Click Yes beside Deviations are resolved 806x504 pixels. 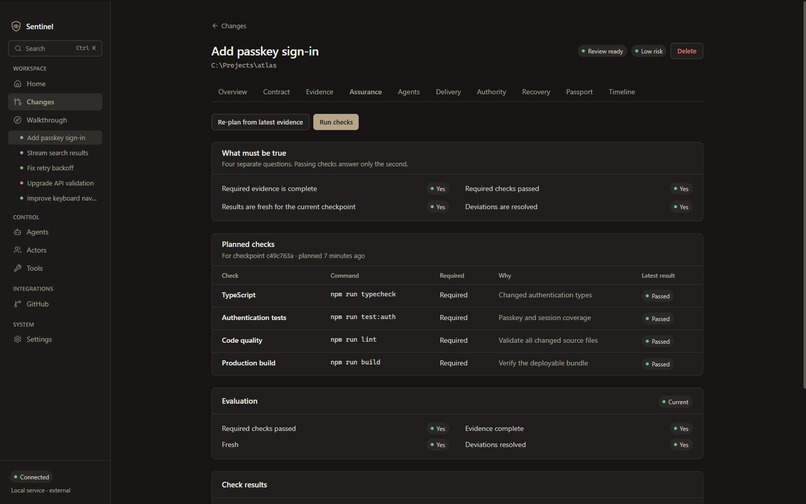tap(681, 207)
